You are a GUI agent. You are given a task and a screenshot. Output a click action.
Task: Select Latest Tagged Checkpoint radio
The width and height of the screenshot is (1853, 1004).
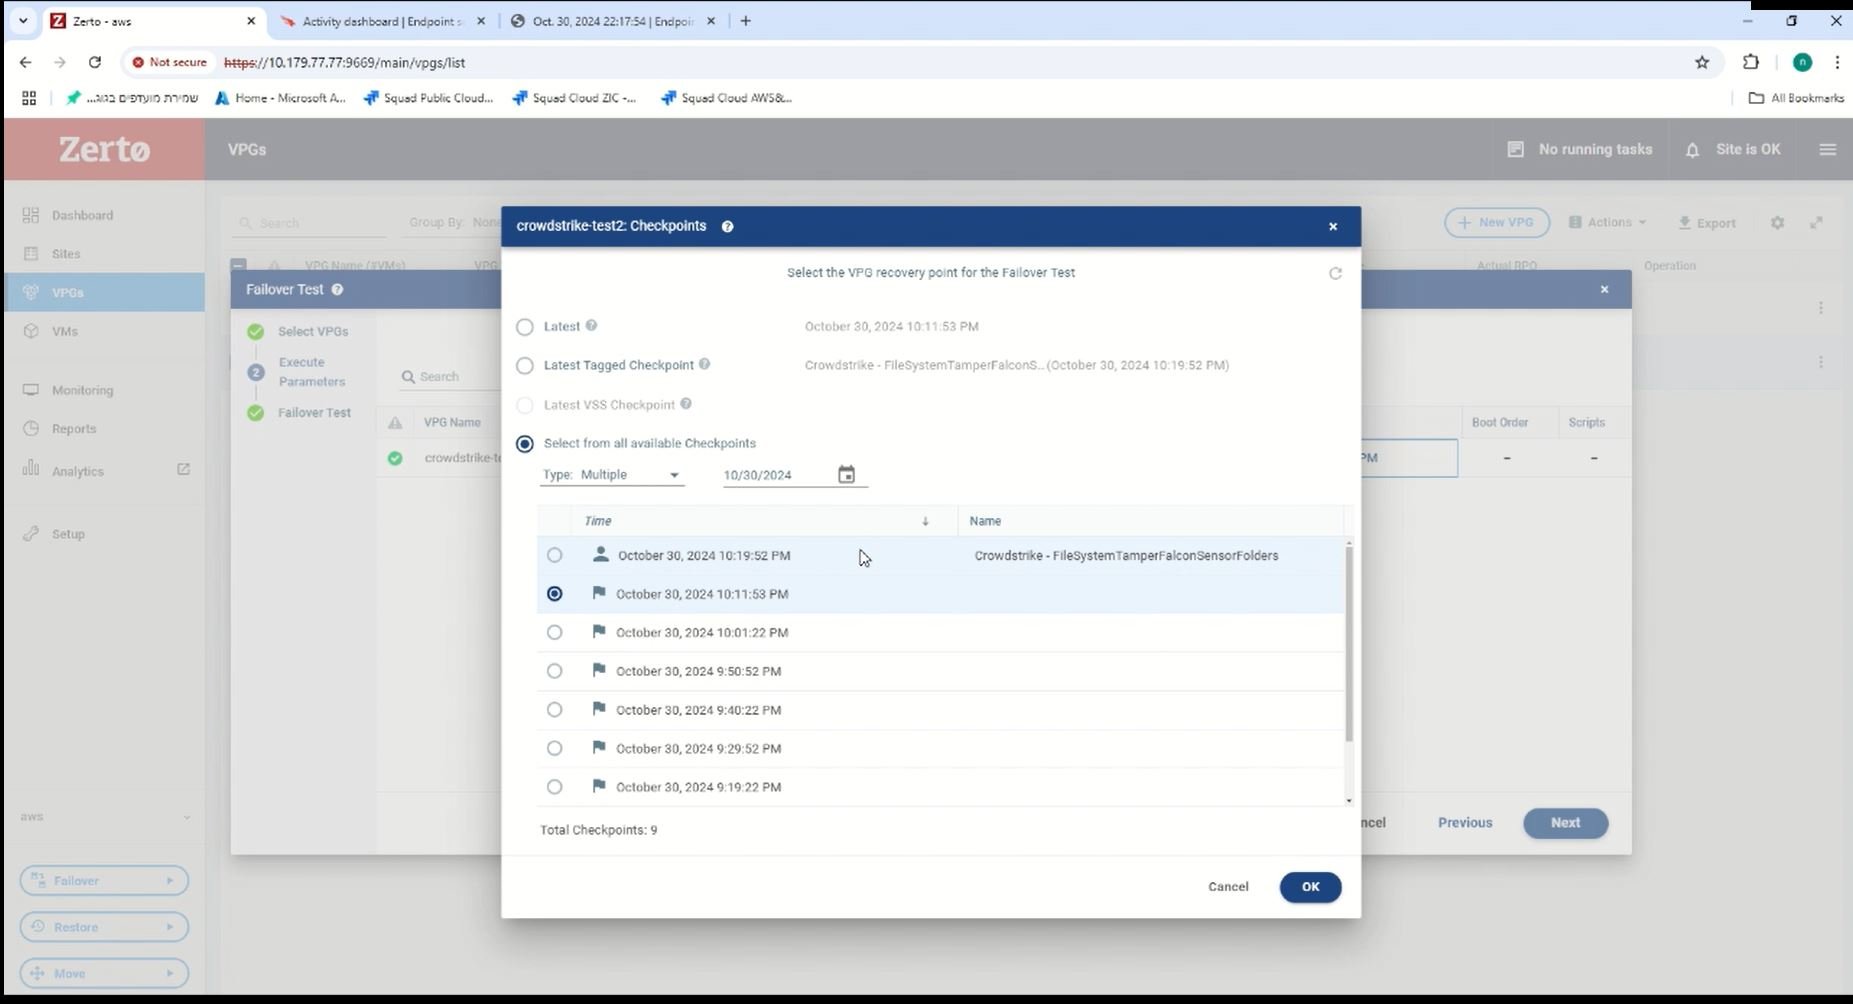coord(524,366)
